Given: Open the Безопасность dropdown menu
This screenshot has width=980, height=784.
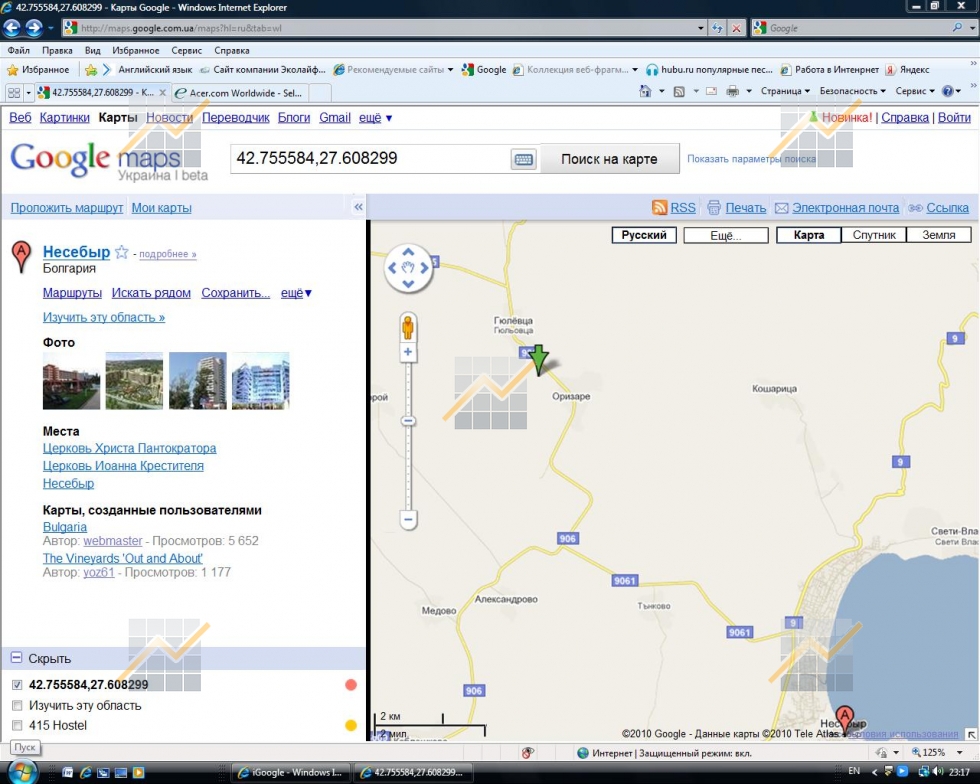Looking at the screenshot, I should 852,91.
